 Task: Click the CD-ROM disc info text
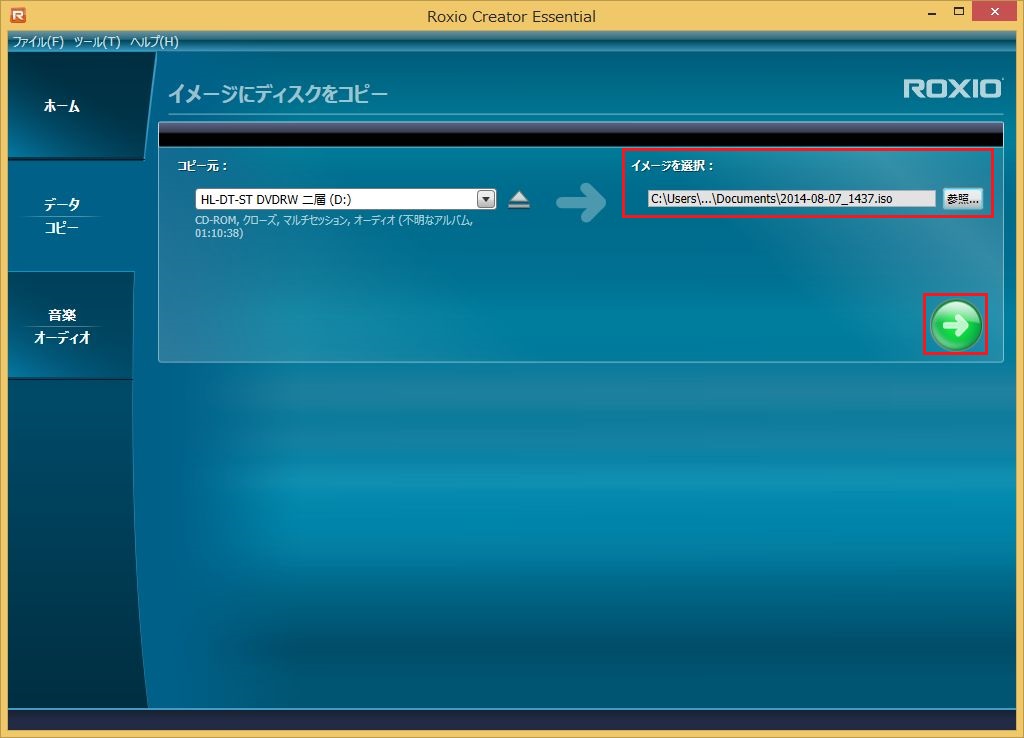[333, 226]
